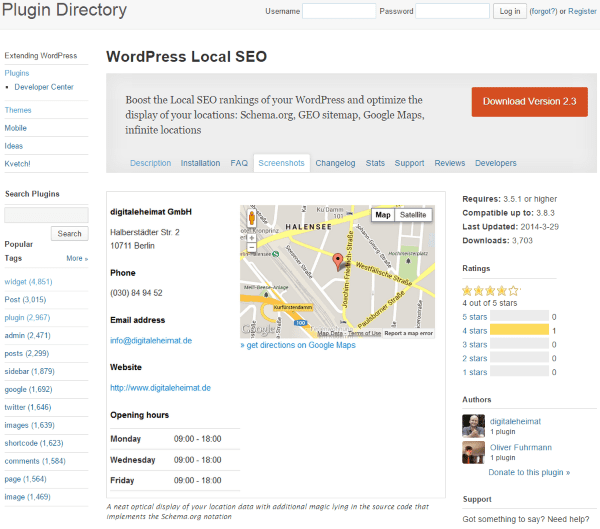
Task: Open the Developers tab
Action: (496, 163)
